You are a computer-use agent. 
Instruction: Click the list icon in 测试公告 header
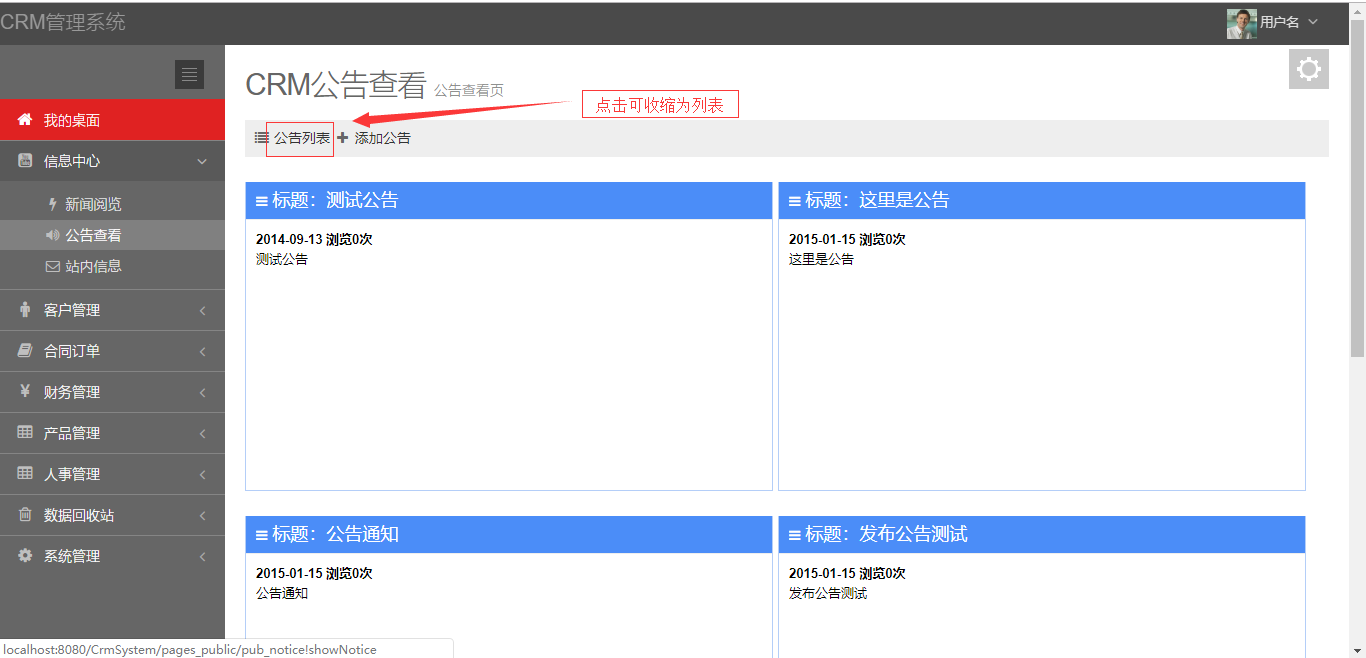click(262, 201)
